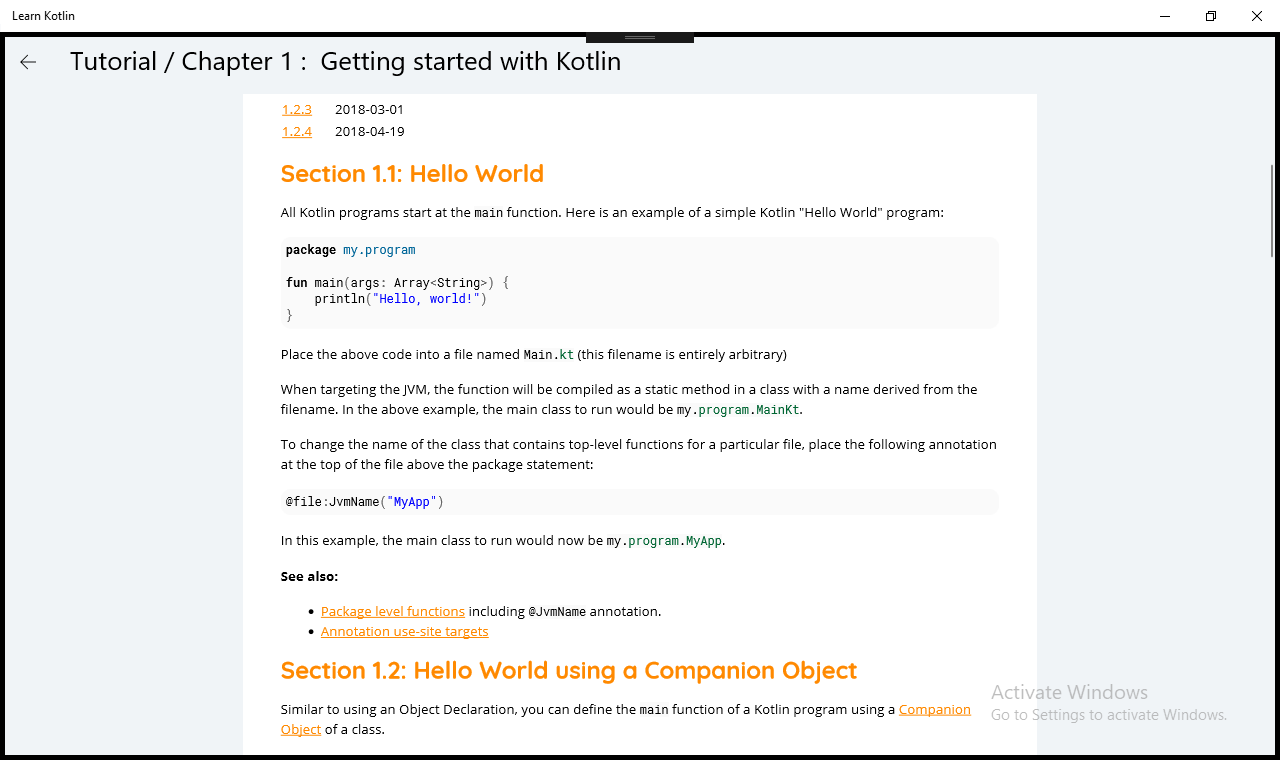Click the 2018-03-01 release date
The height and width of the screenshot is (760, 1280).
pyautogui.click(x=369, y=110)
